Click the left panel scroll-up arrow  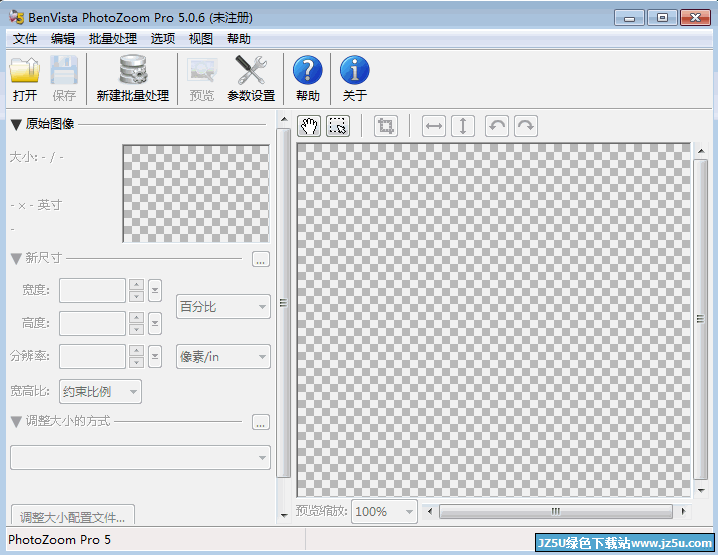point(283,119)
